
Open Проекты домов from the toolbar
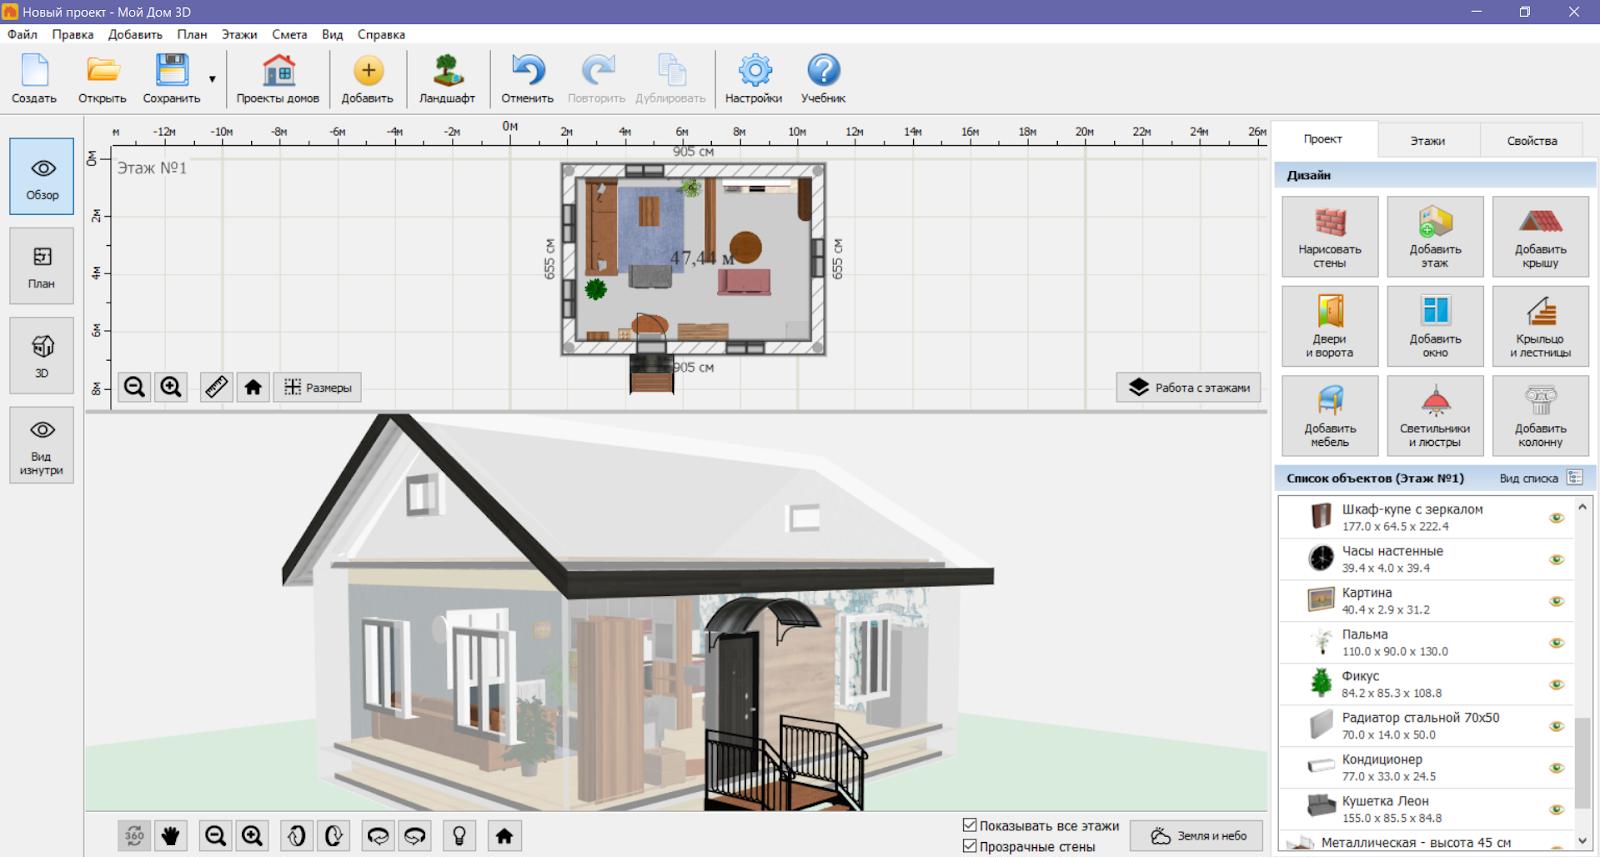(278, 79)
